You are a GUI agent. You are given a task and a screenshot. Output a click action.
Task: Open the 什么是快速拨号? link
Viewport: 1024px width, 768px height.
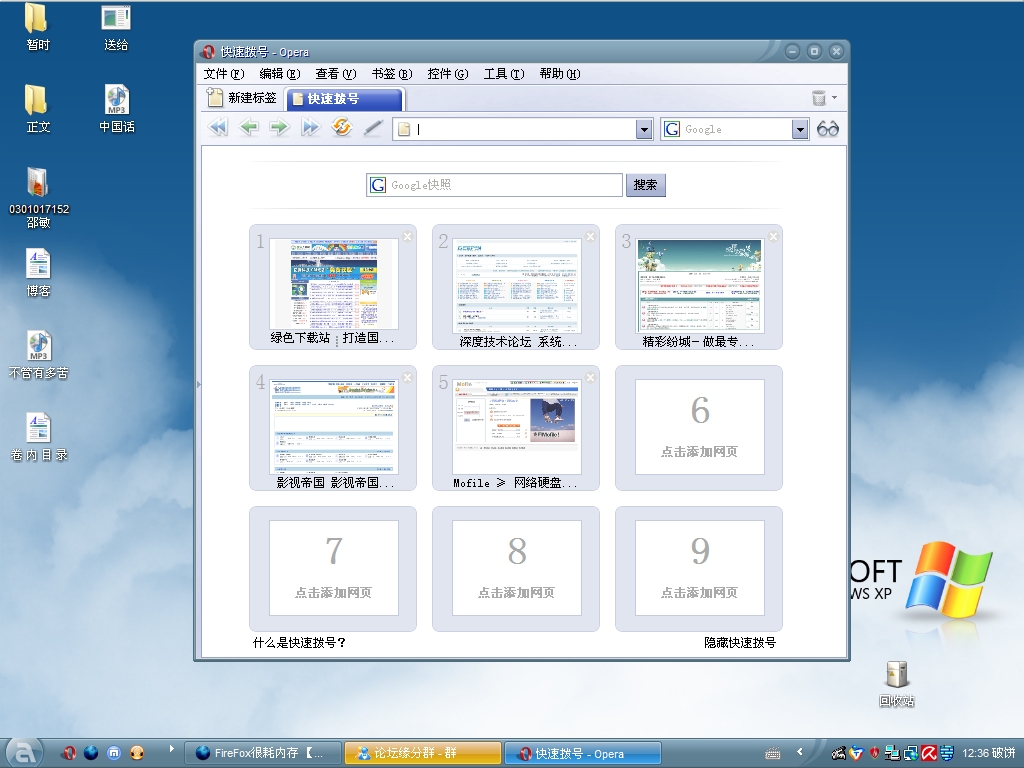coord(299,643)
